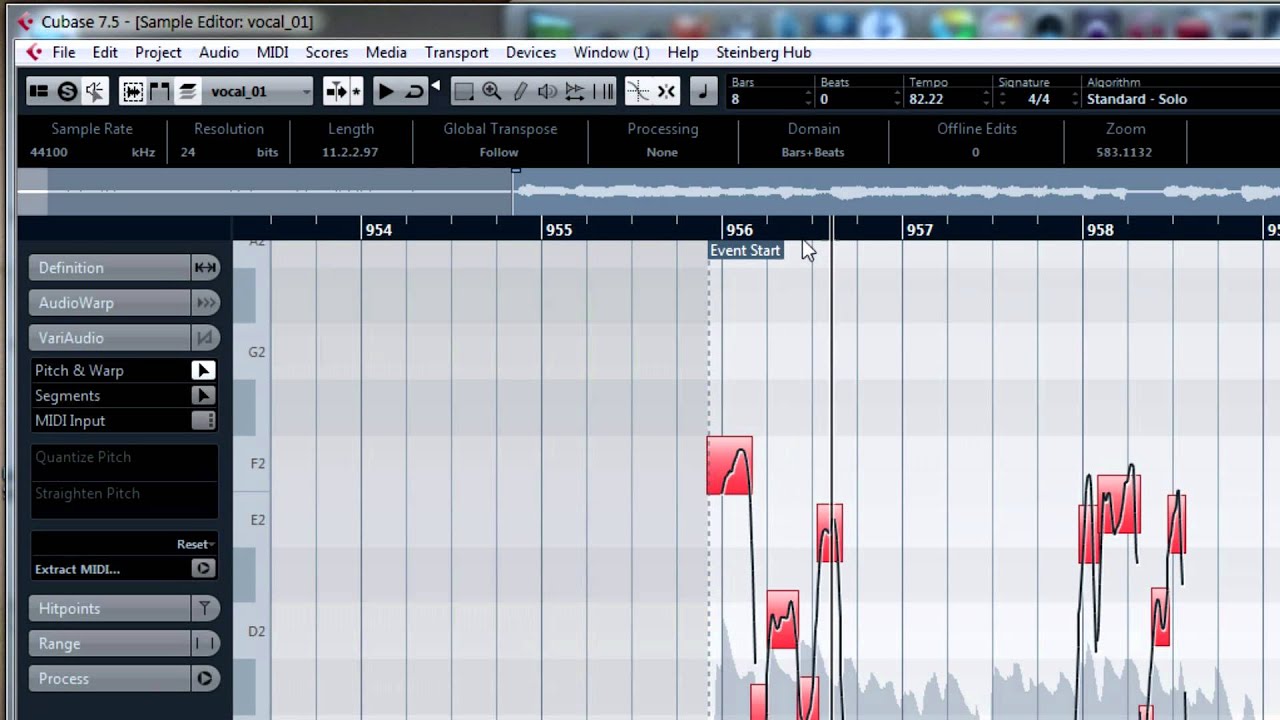Viewport: 1280px width, 720px height.
Task: Toggle the Audition Loop button
Action: coord(413,92)
